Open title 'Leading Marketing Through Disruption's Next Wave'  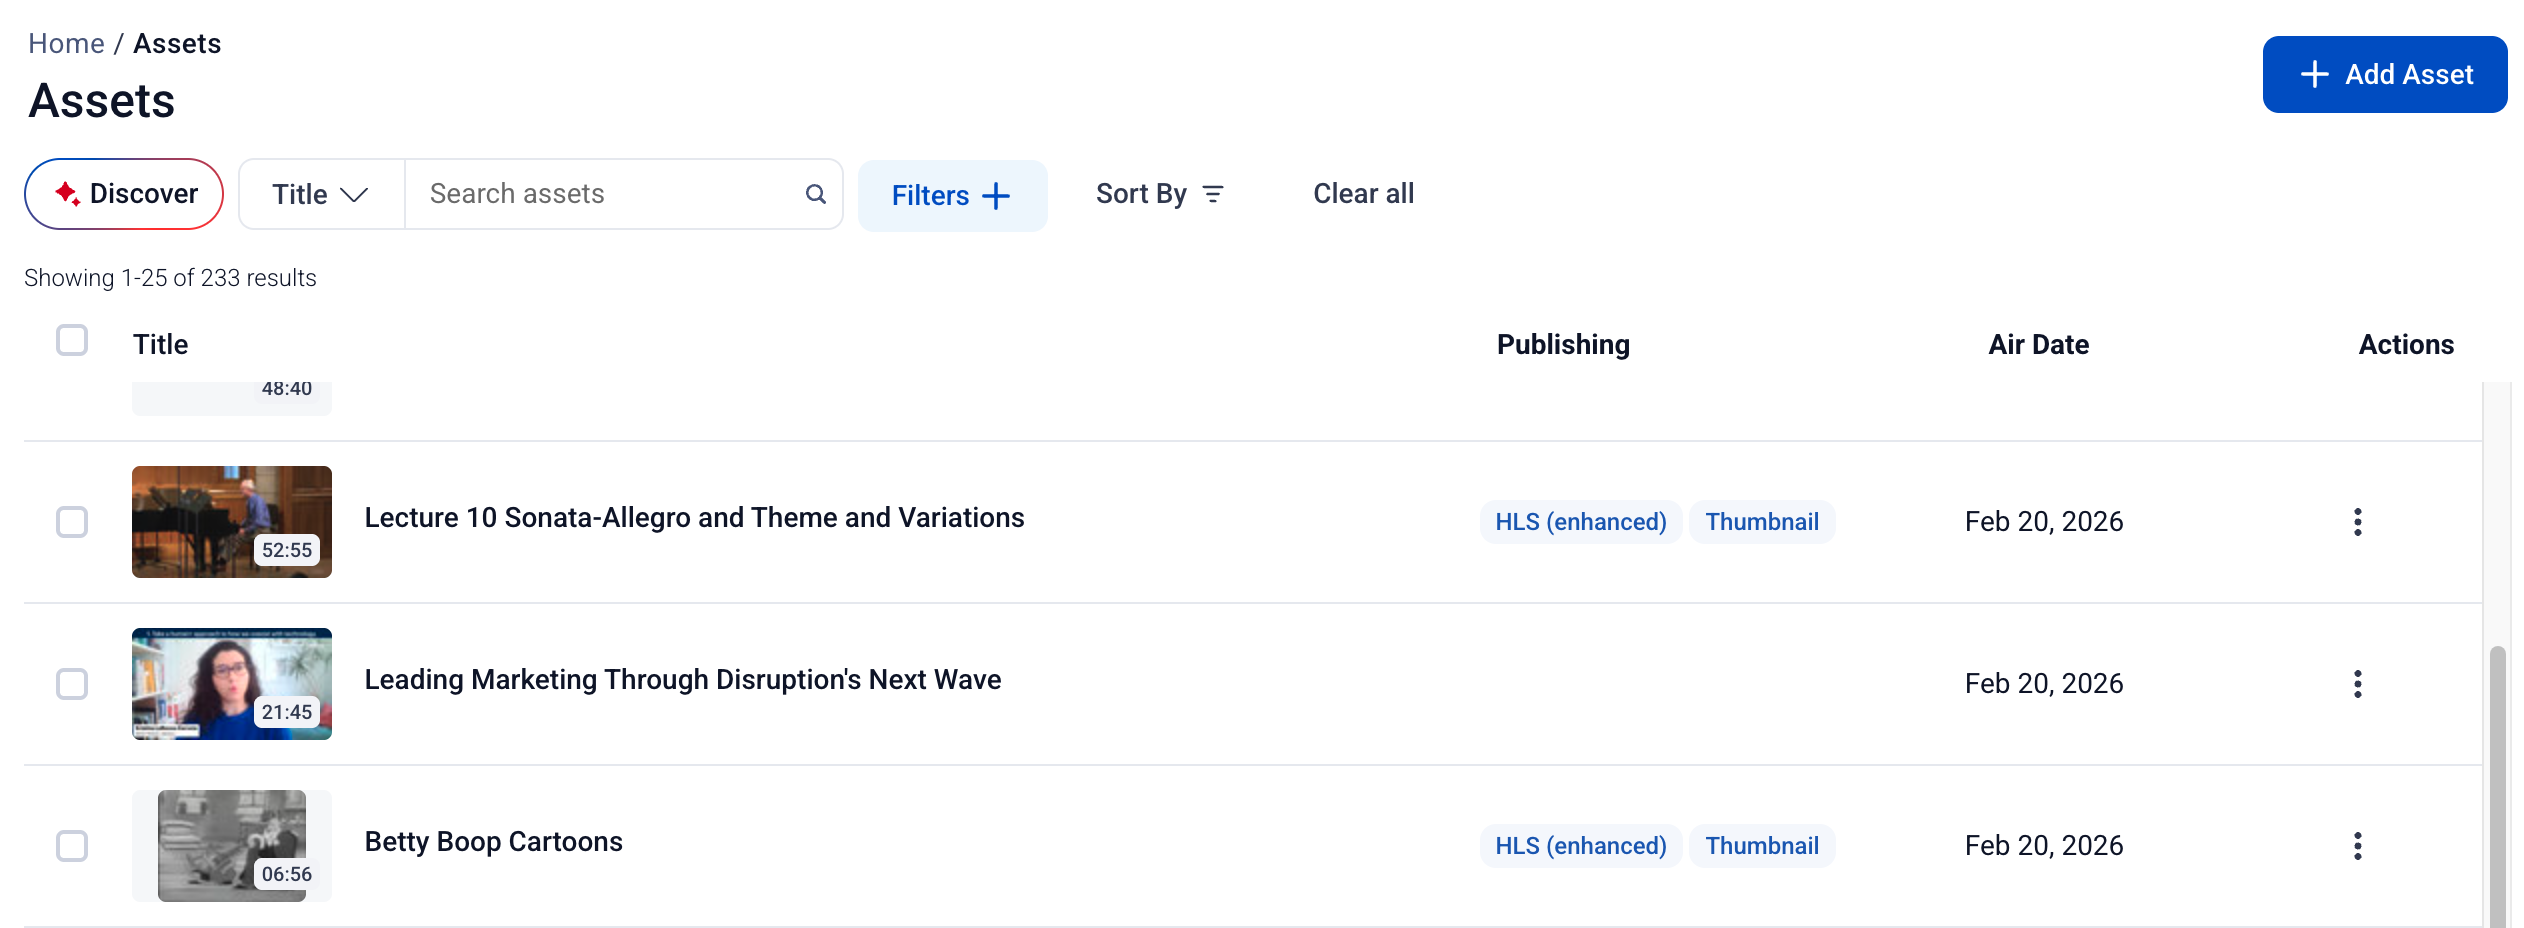pyautogui.click(x=683, y=680)
